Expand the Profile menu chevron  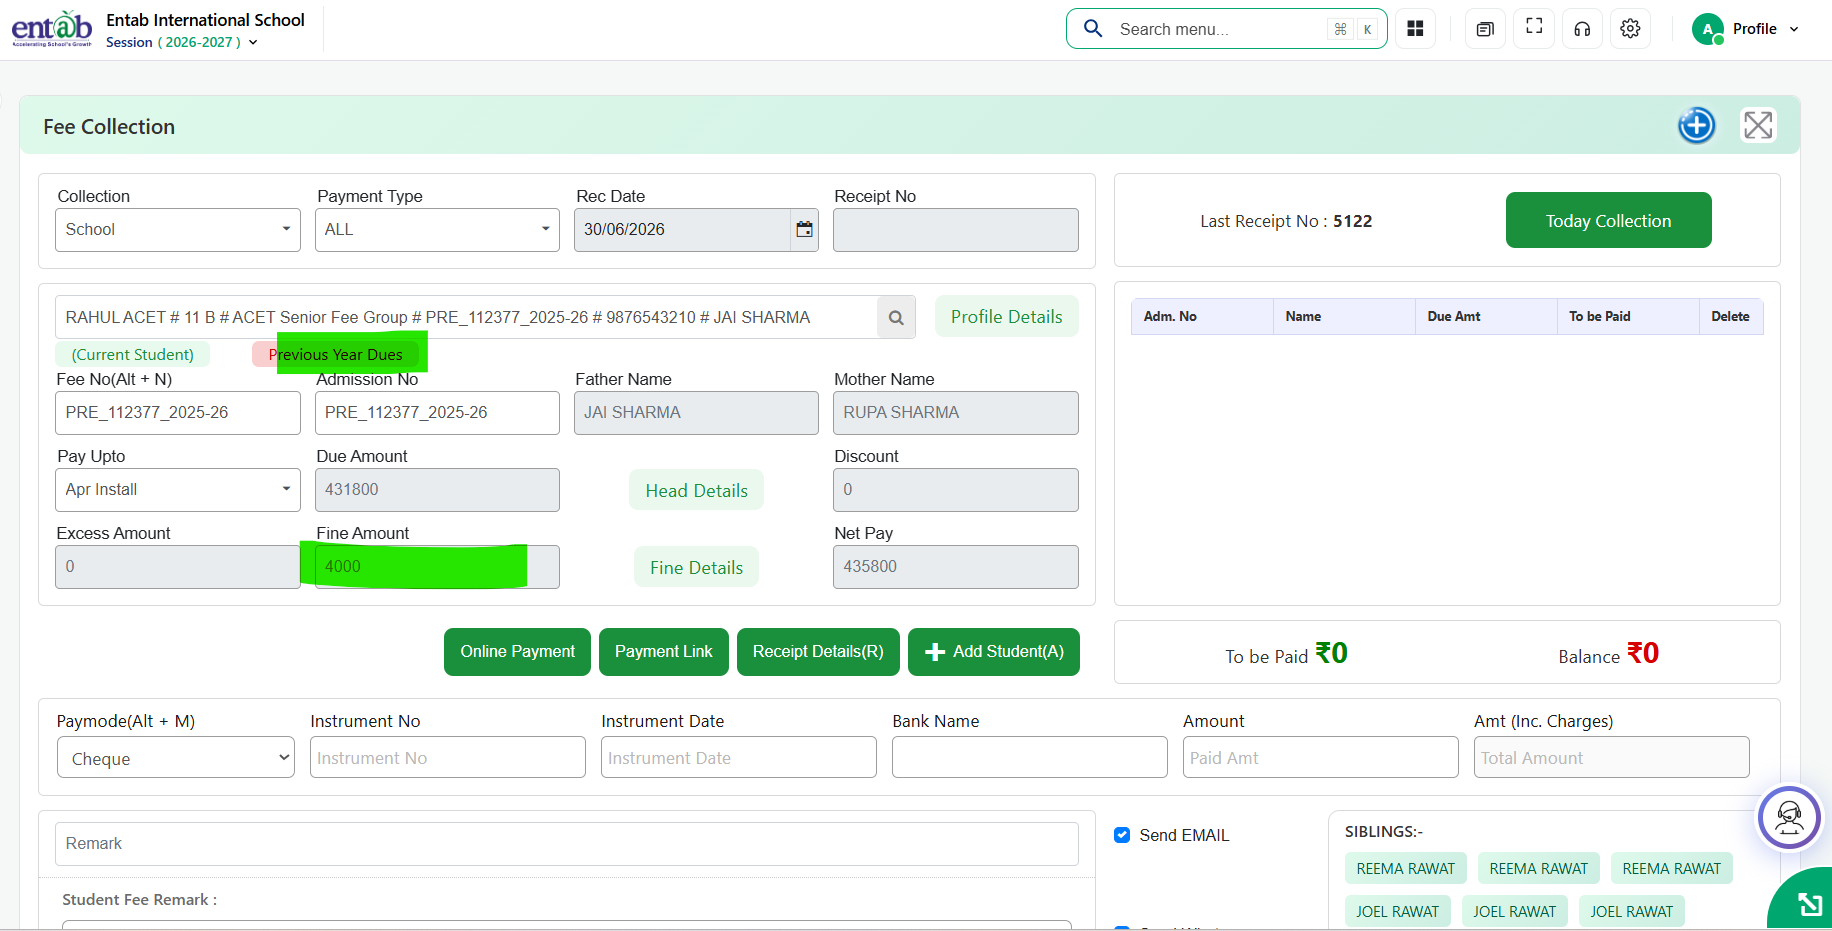point(1794,29)
